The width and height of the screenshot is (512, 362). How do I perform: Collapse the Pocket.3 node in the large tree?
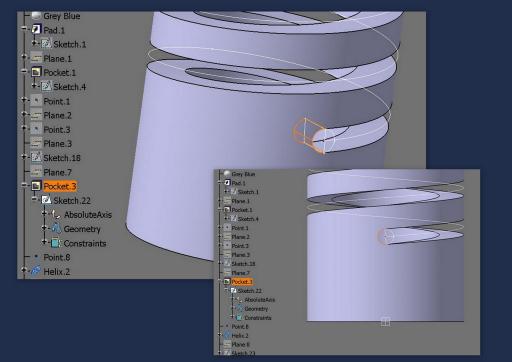coord(24,185)
